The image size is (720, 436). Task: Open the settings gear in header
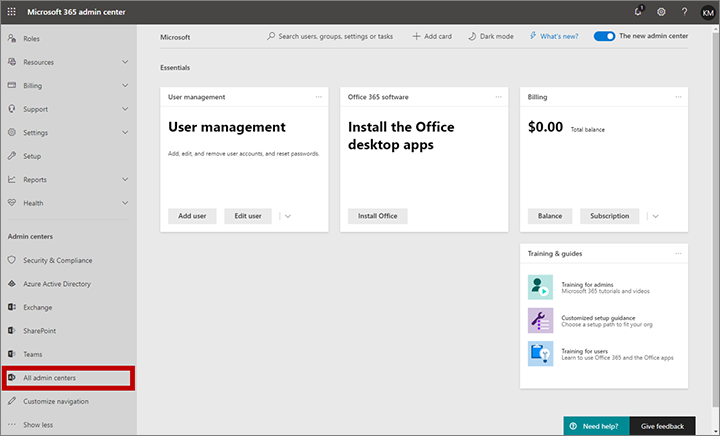point(661,12)
